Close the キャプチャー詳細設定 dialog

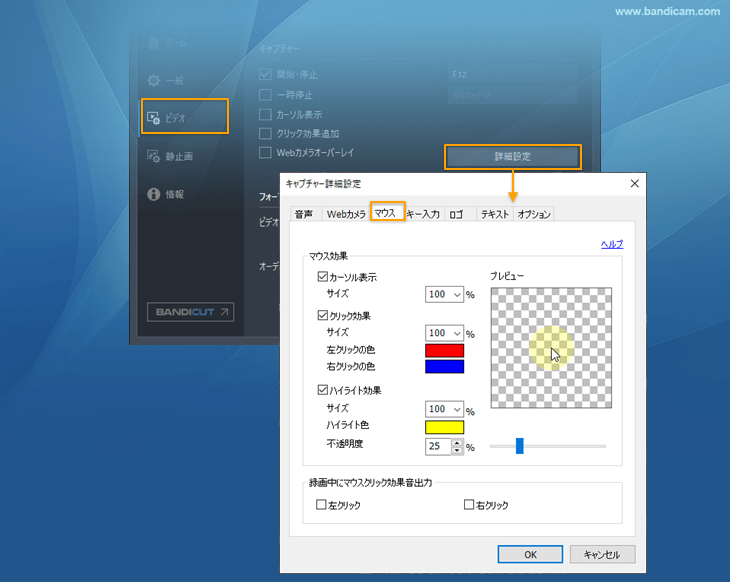[x=635, y=183]
